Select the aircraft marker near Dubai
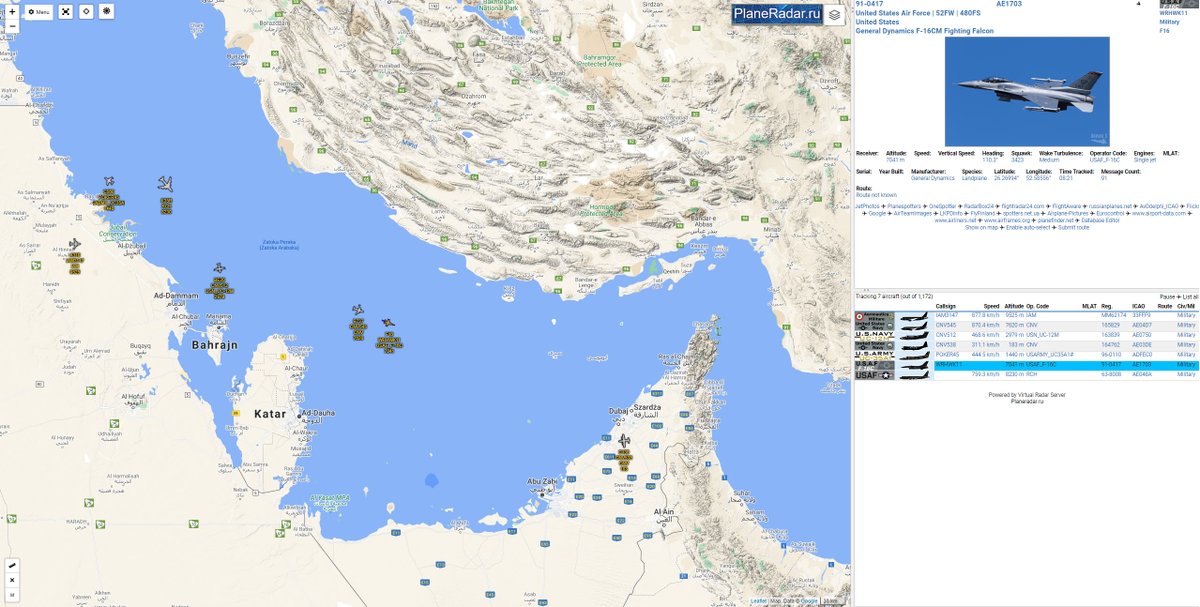 [624, 441]
